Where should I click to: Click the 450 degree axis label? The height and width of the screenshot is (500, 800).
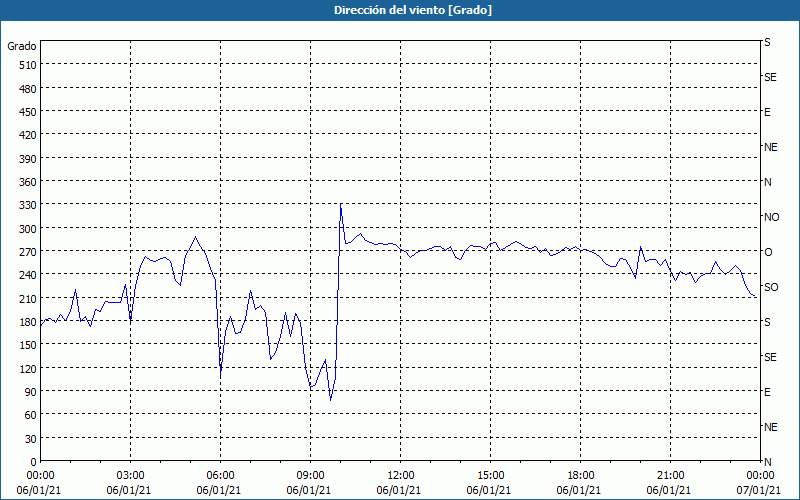click(28, 112)
